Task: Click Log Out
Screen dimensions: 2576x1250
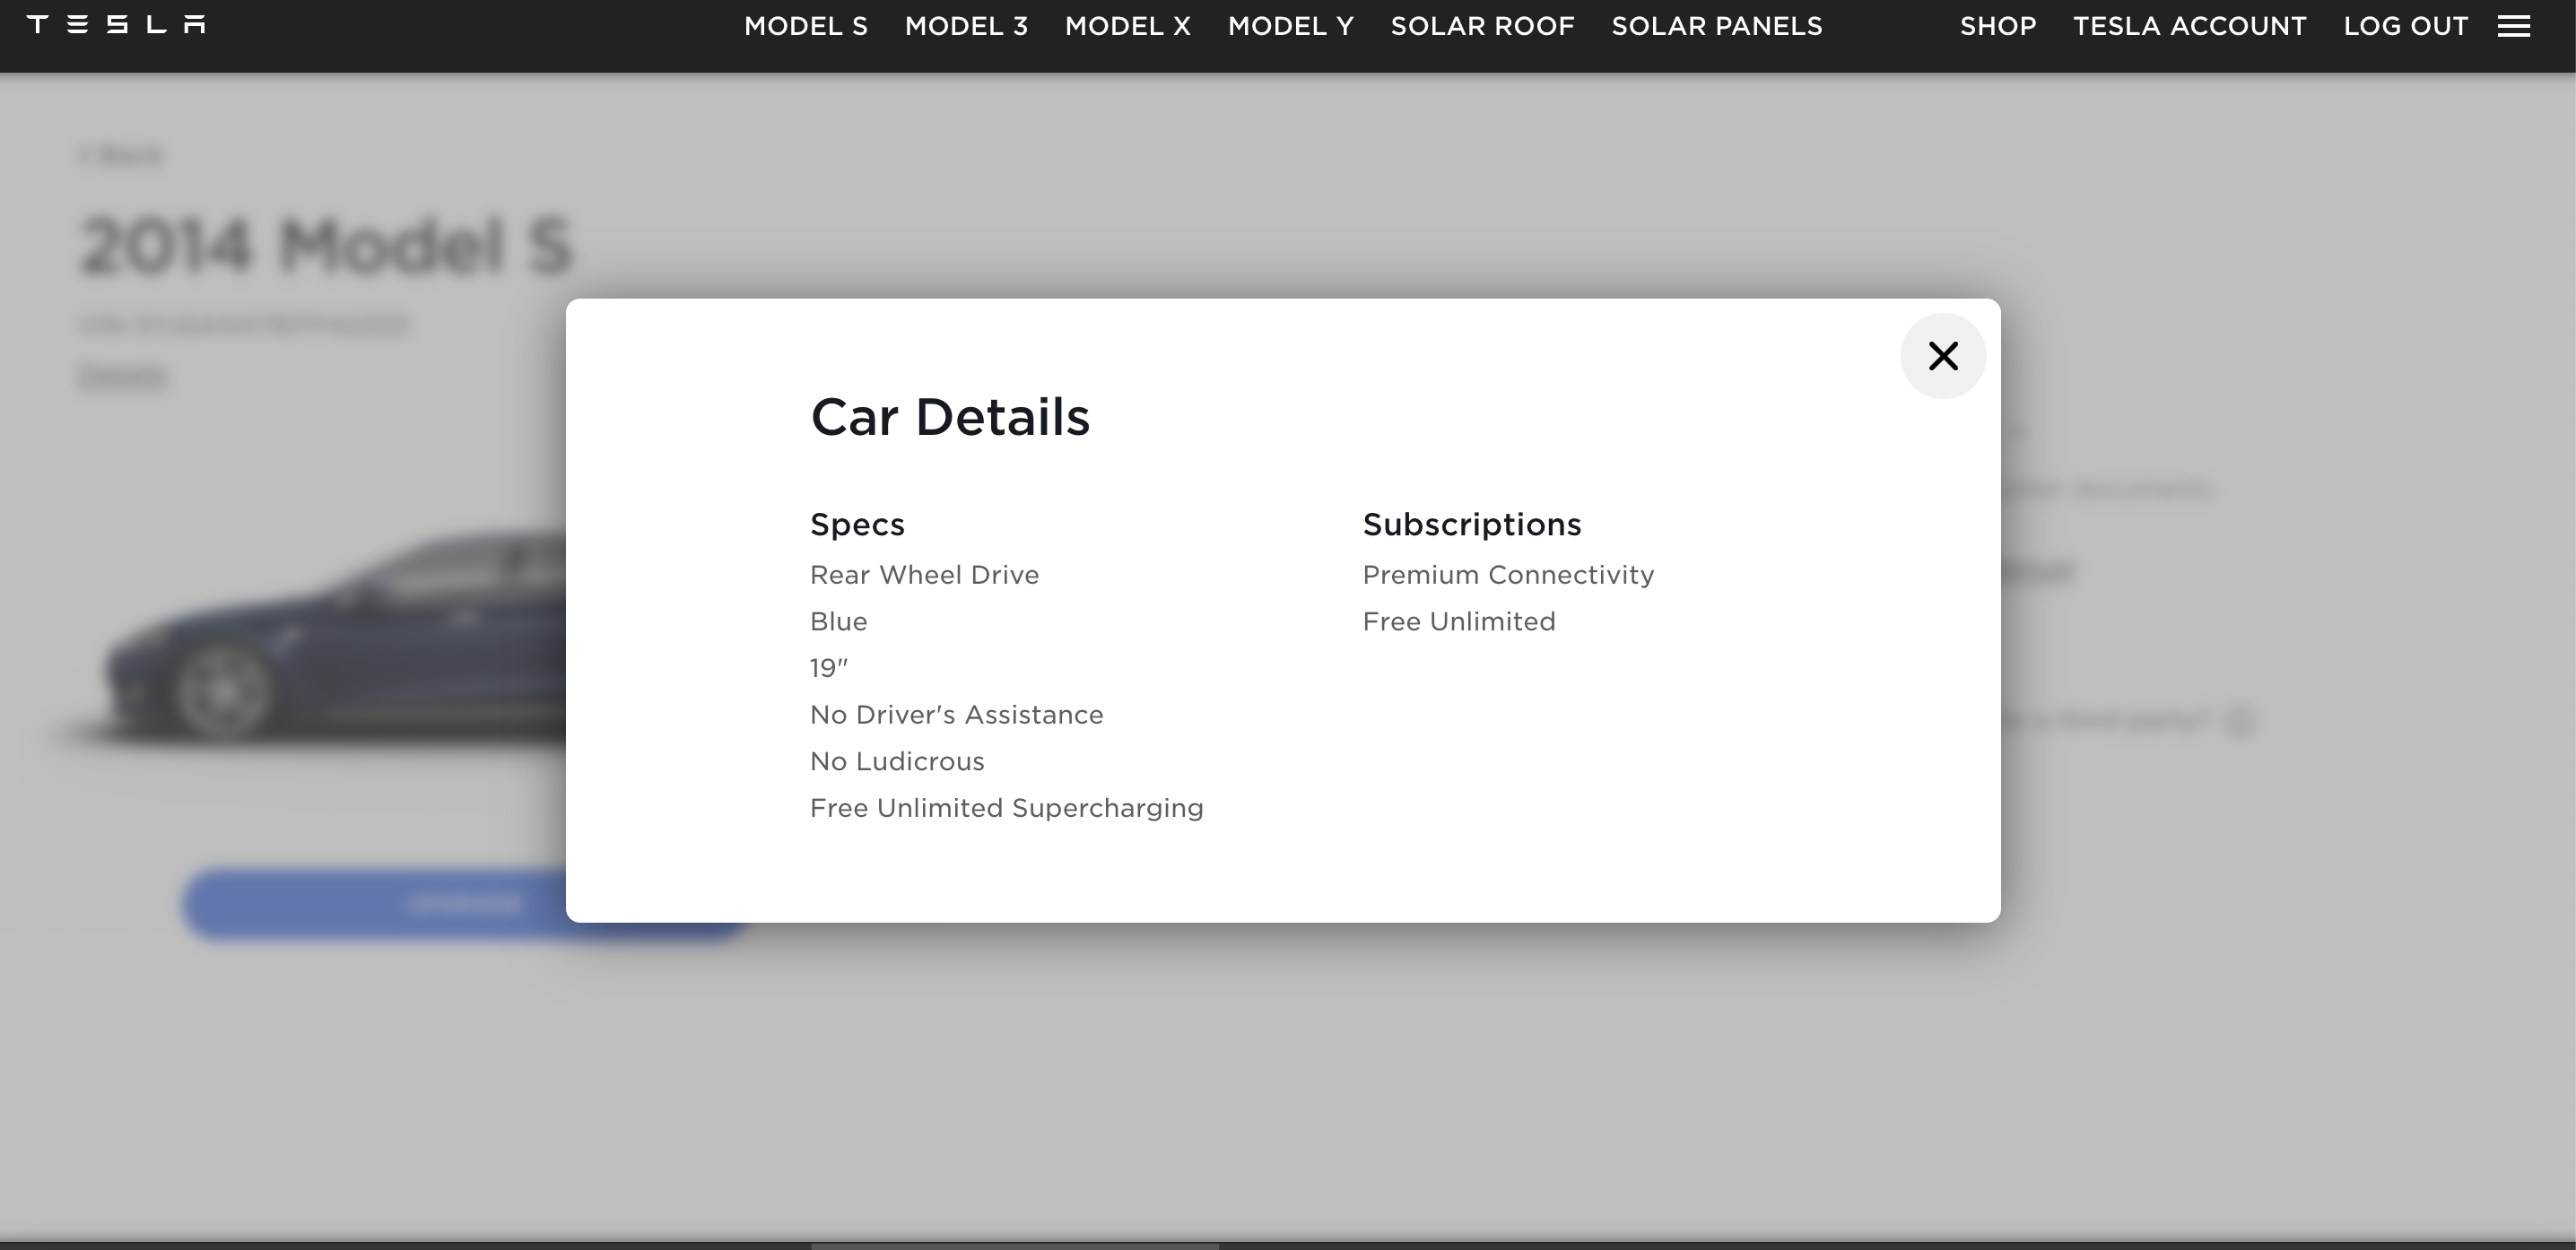Action: tap(2405, 27)
